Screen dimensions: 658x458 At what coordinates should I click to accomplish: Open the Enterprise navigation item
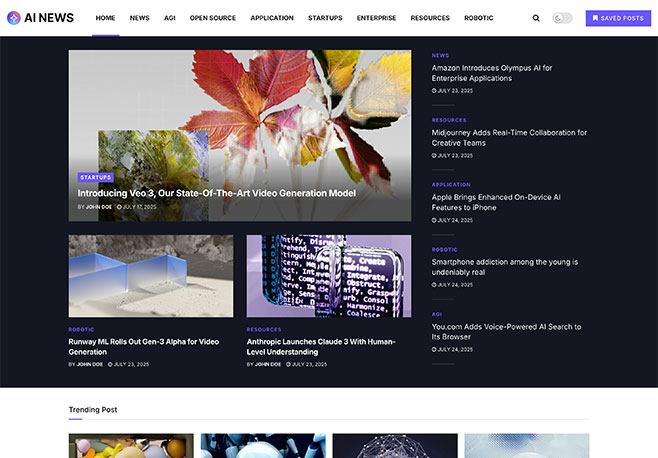[376, 18]
